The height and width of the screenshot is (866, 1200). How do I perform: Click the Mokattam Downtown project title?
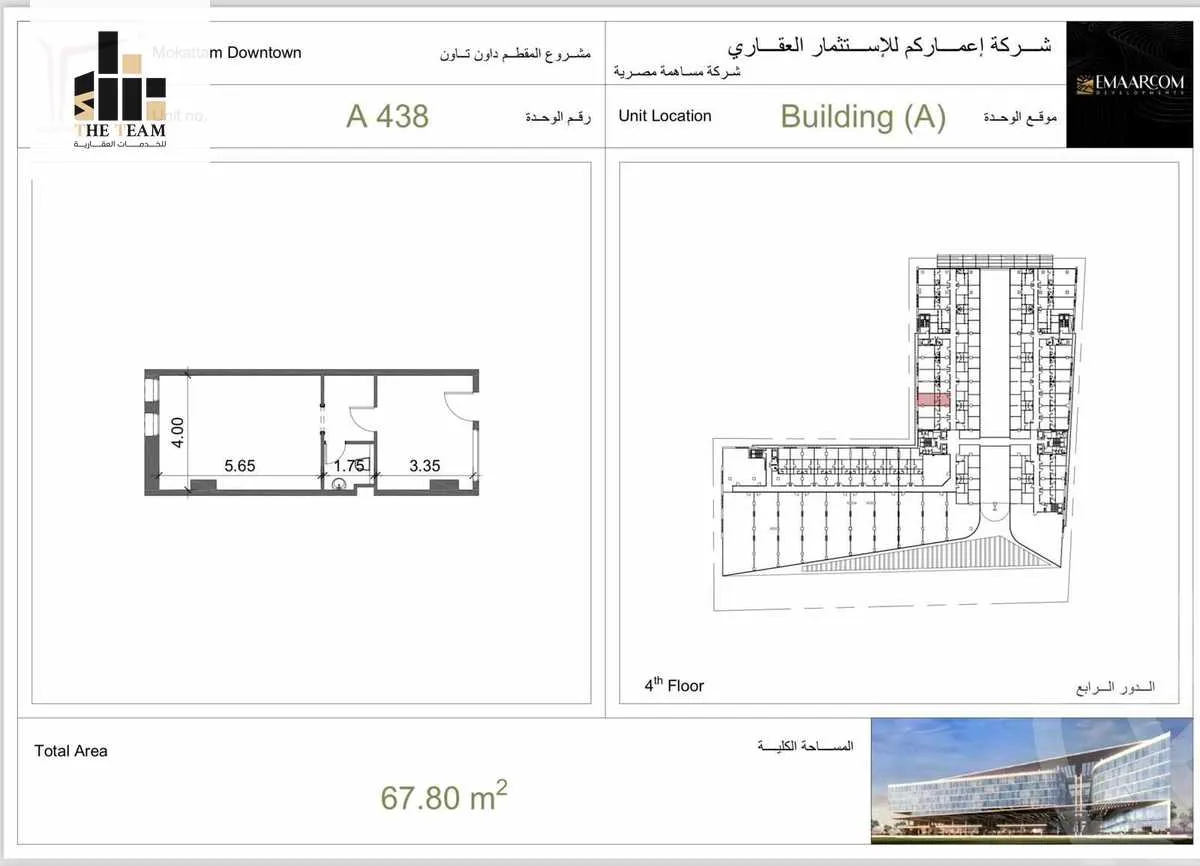[229, 53]
